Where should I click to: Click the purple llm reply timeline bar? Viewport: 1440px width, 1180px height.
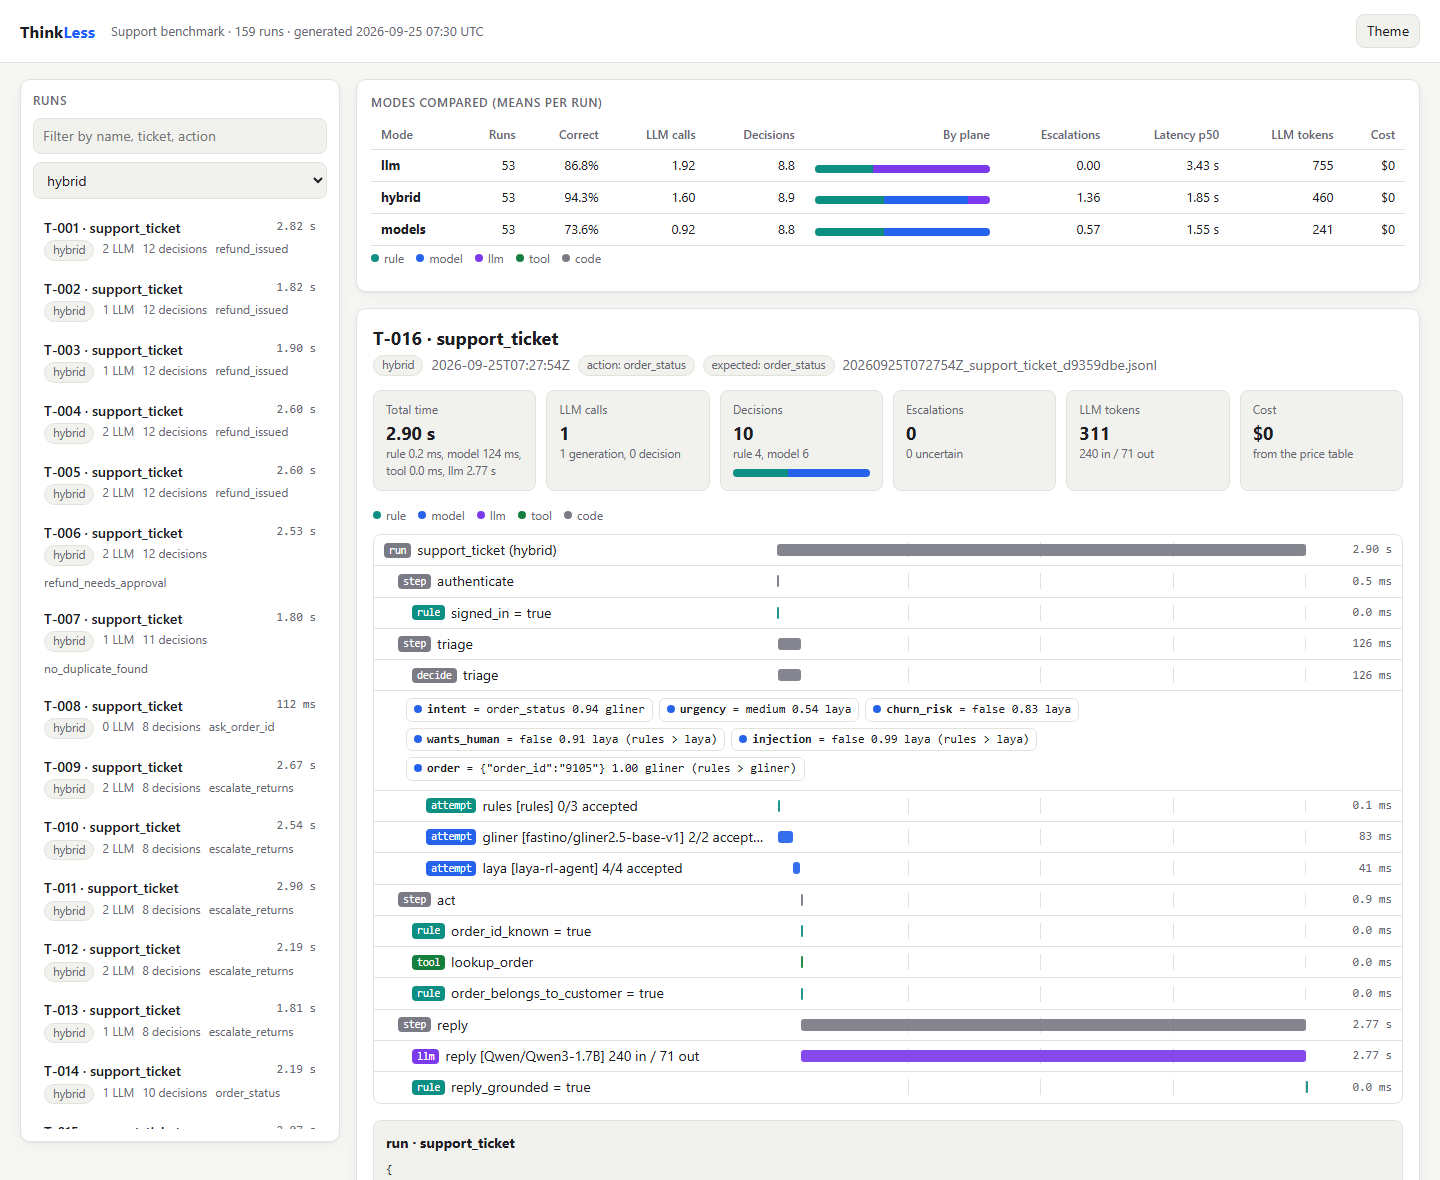coord(1053,1056)
